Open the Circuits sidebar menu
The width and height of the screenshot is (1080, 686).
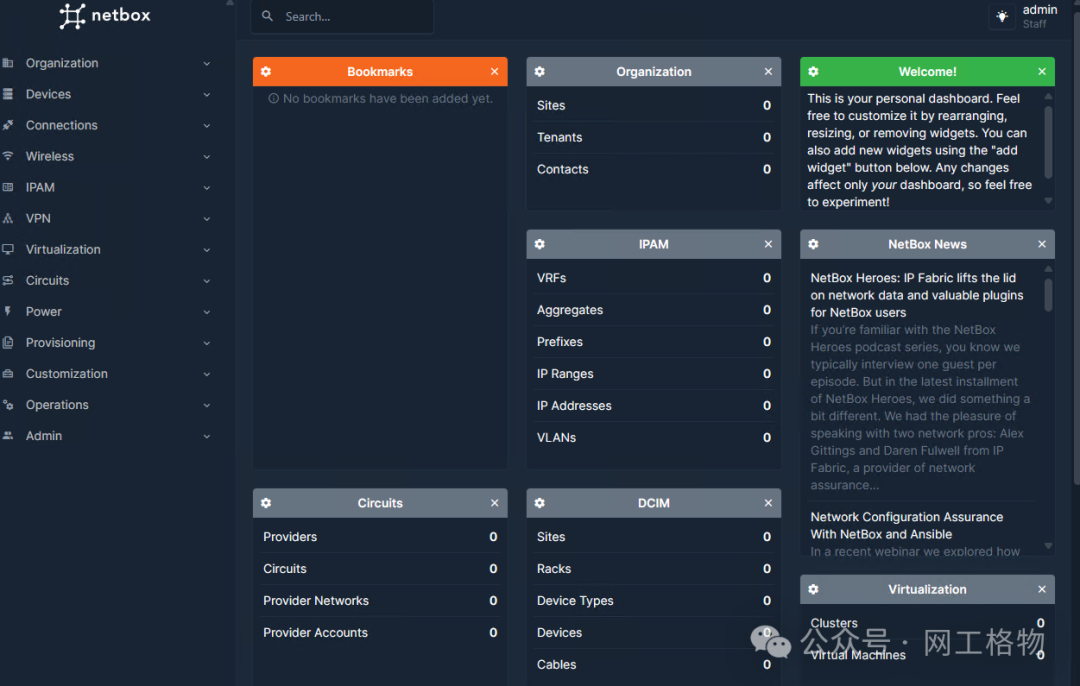click(x=107, y=281)
